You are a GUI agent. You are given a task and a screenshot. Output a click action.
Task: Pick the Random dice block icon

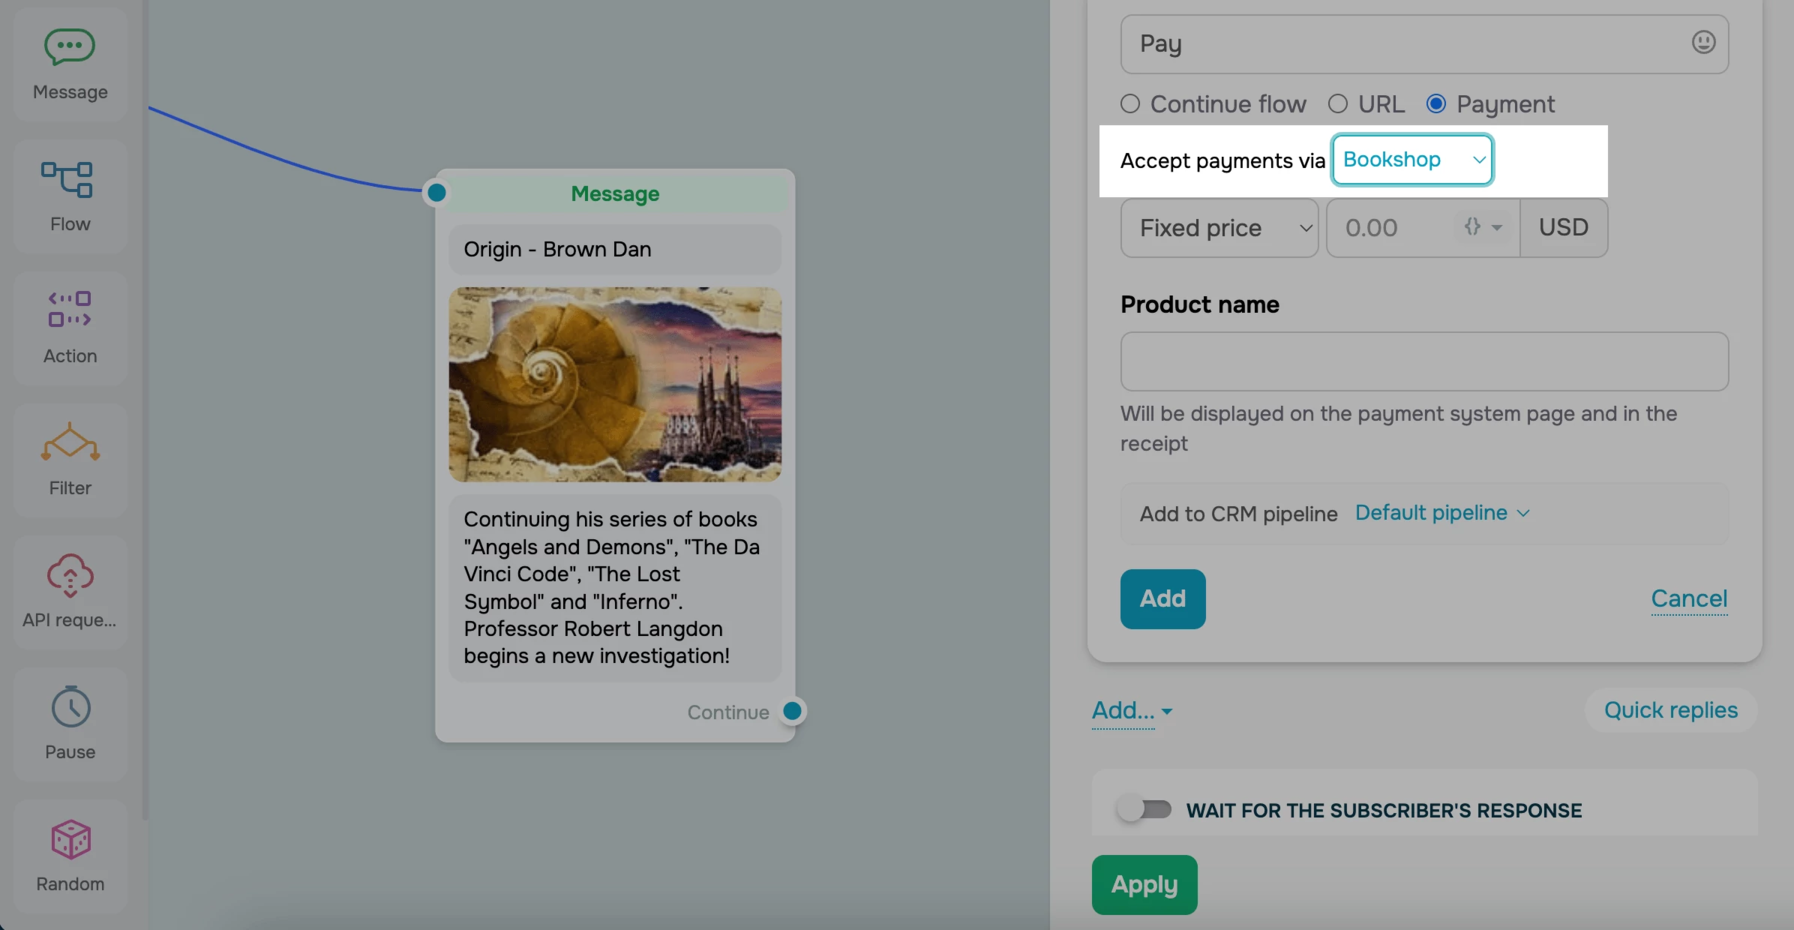[x=70, y=840]
